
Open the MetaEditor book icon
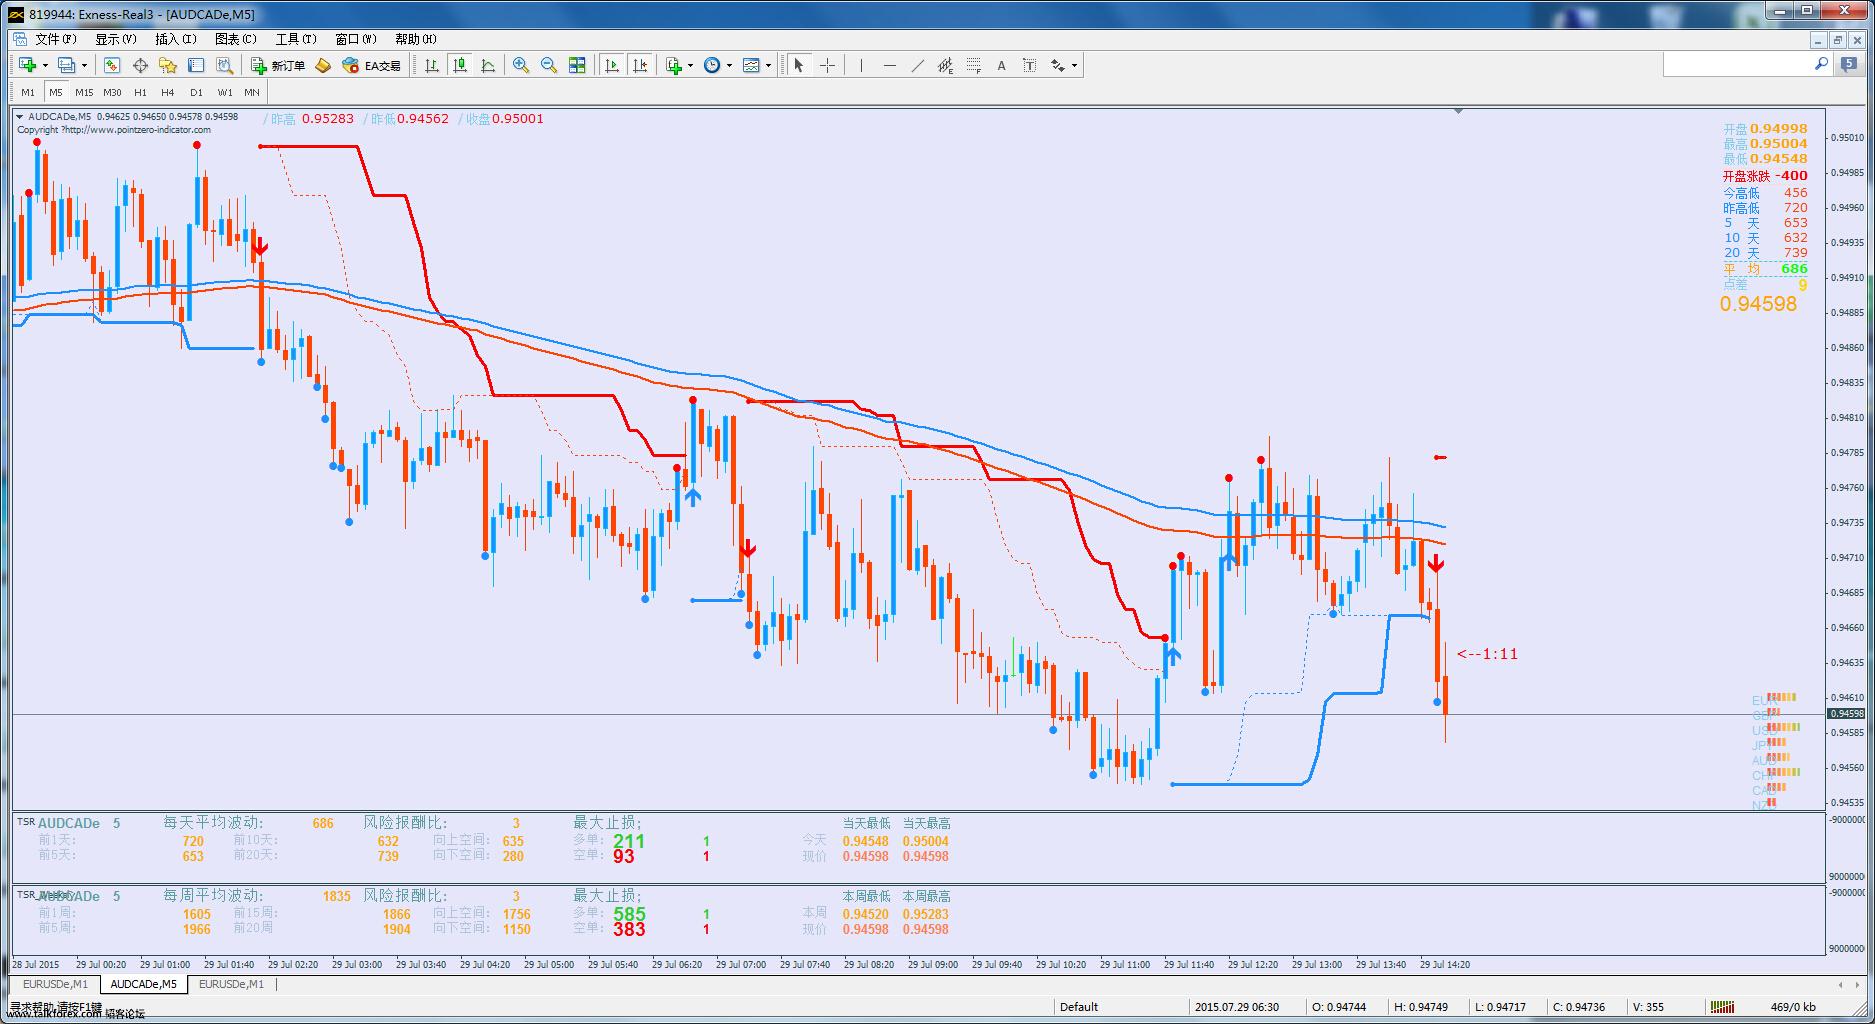(323, 65)
